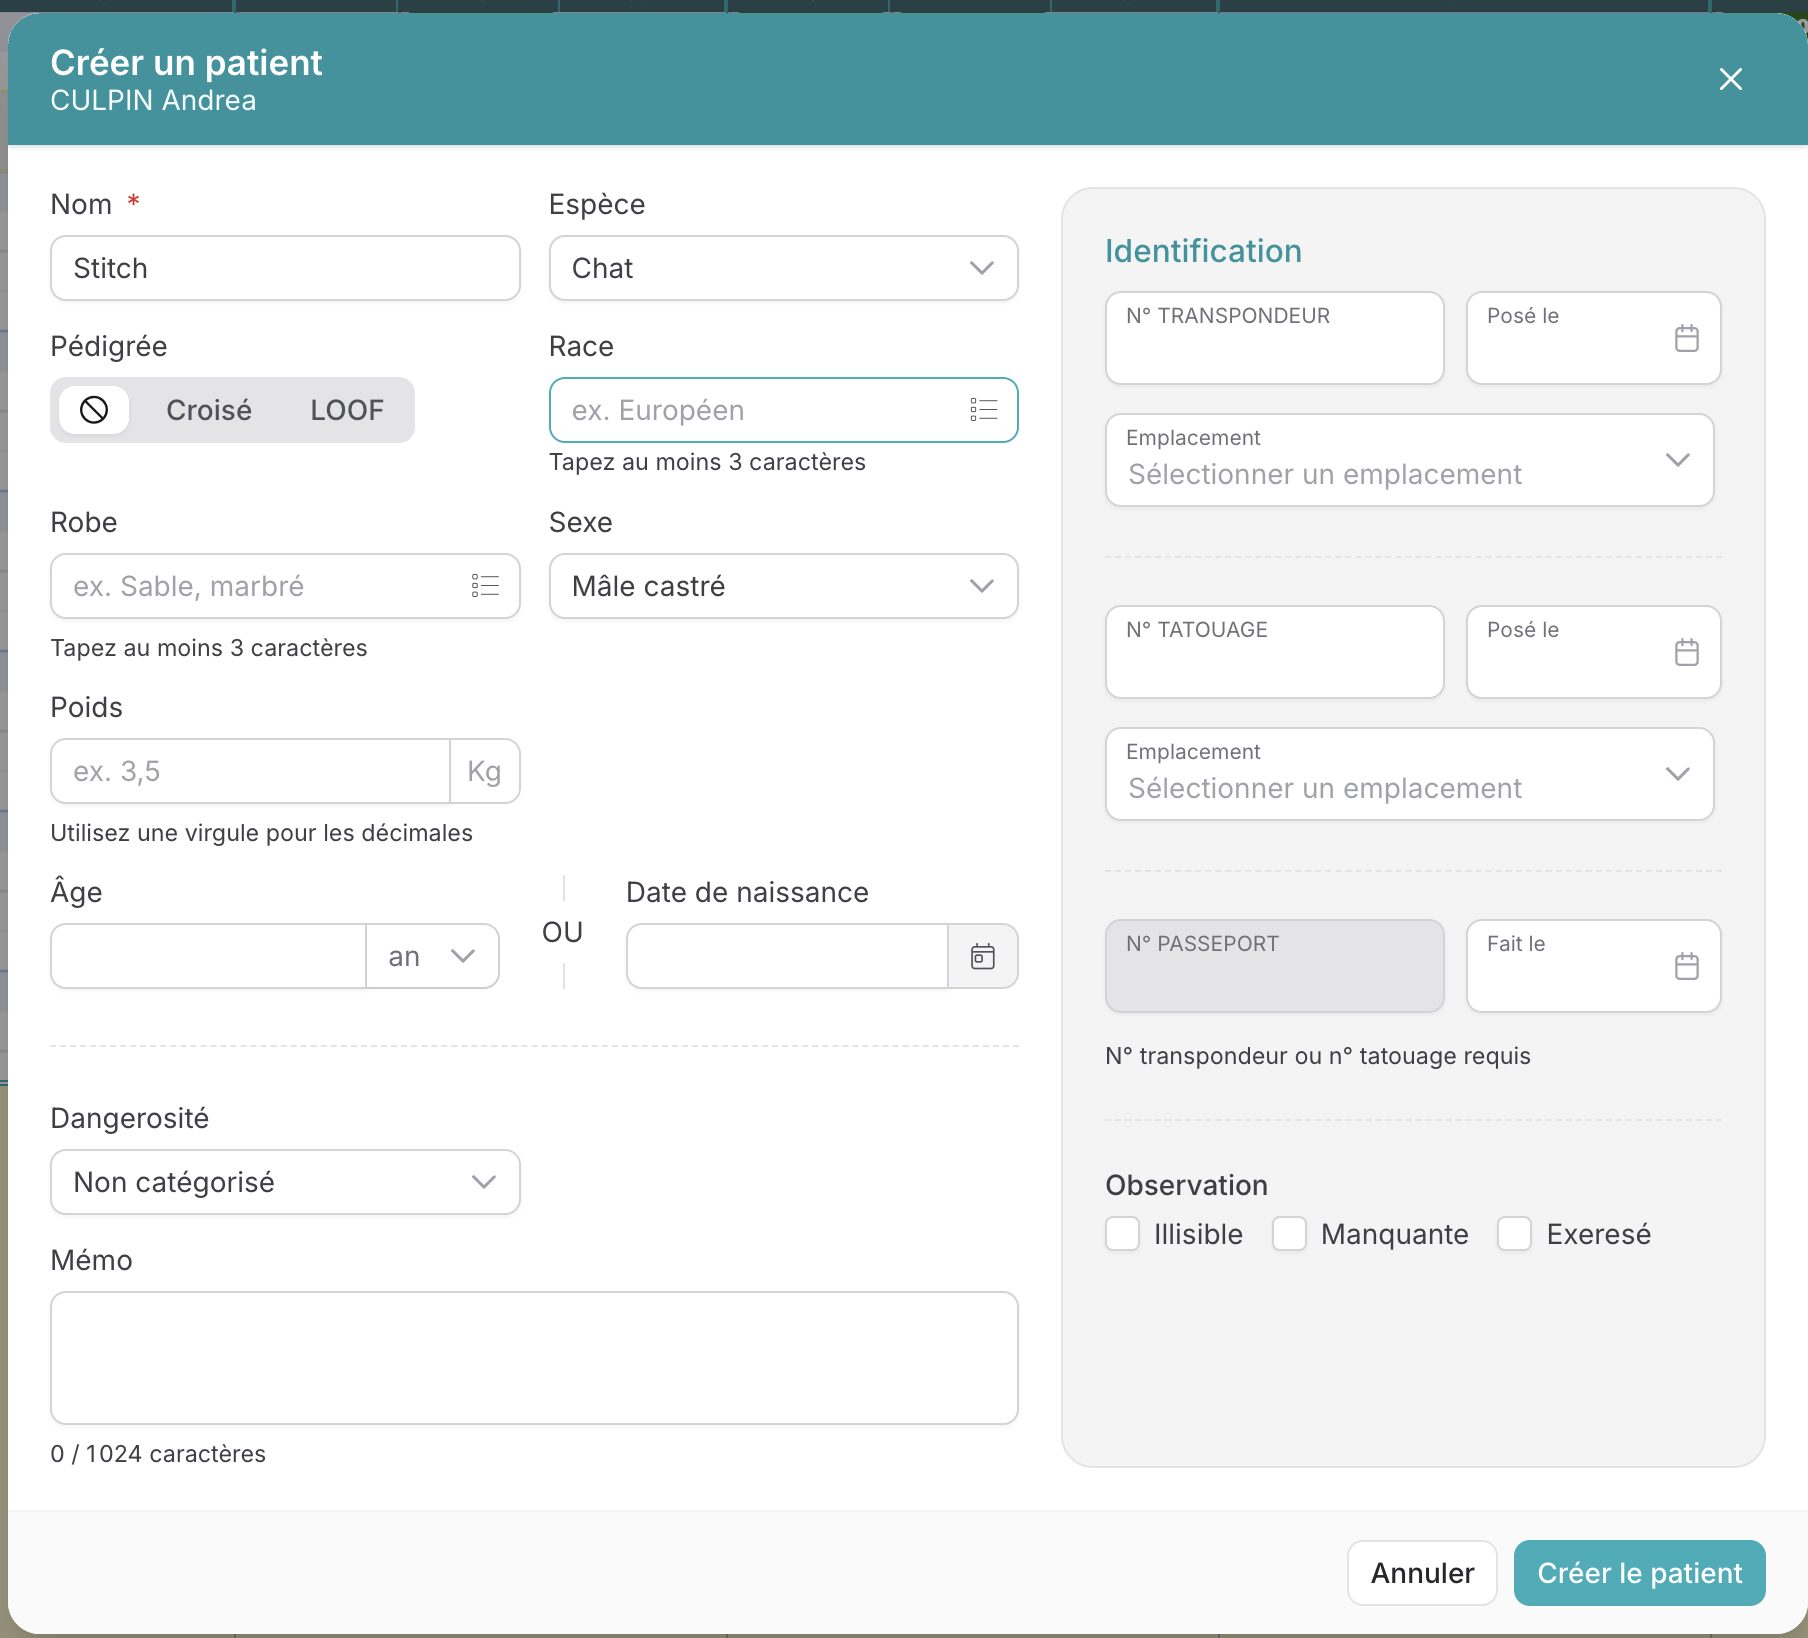Screen dimensions: 1808x1638
Task: Open calendar for transpondeur Posé le
Action: coord(1686,338)
